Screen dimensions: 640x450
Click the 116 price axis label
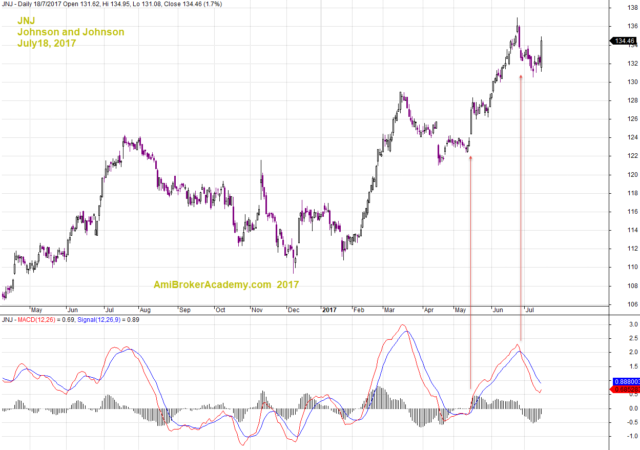click(x=632, y=212)
